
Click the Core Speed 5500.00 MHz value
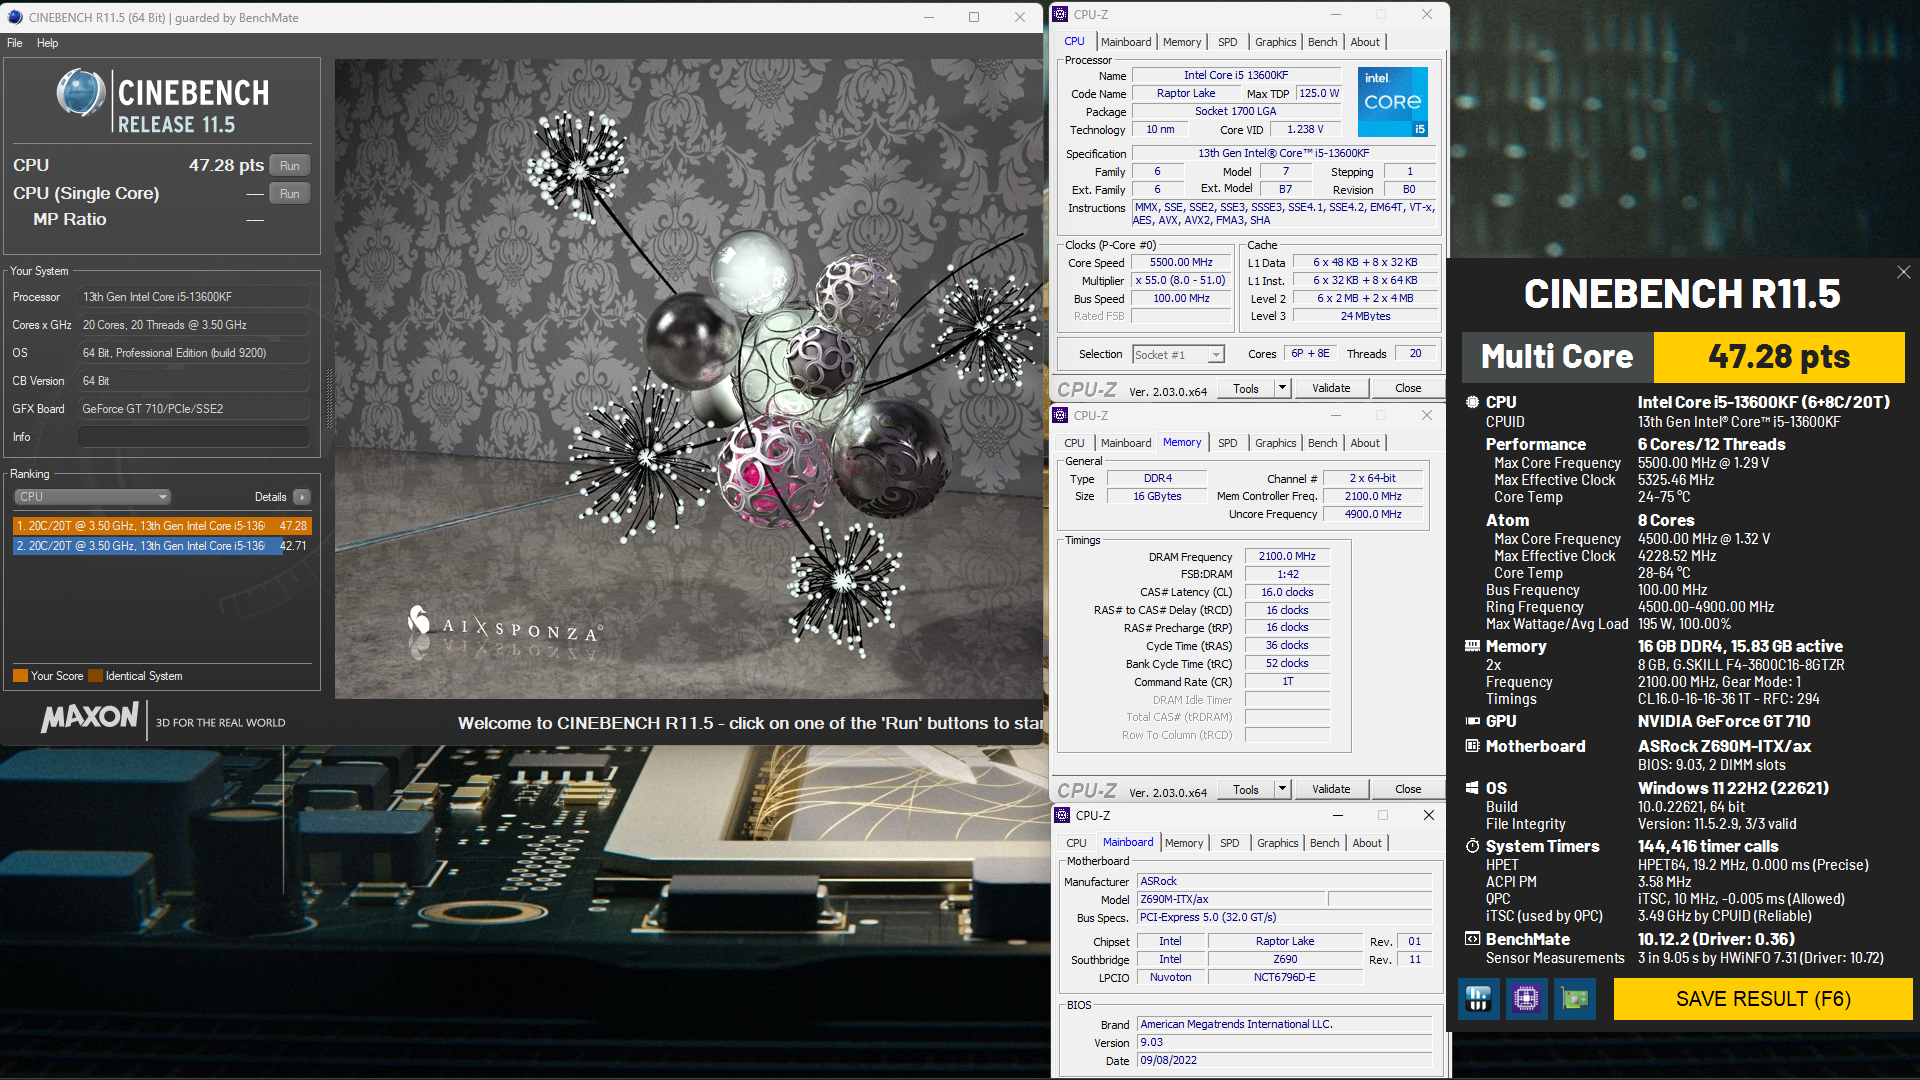[x=1181, y=263]
